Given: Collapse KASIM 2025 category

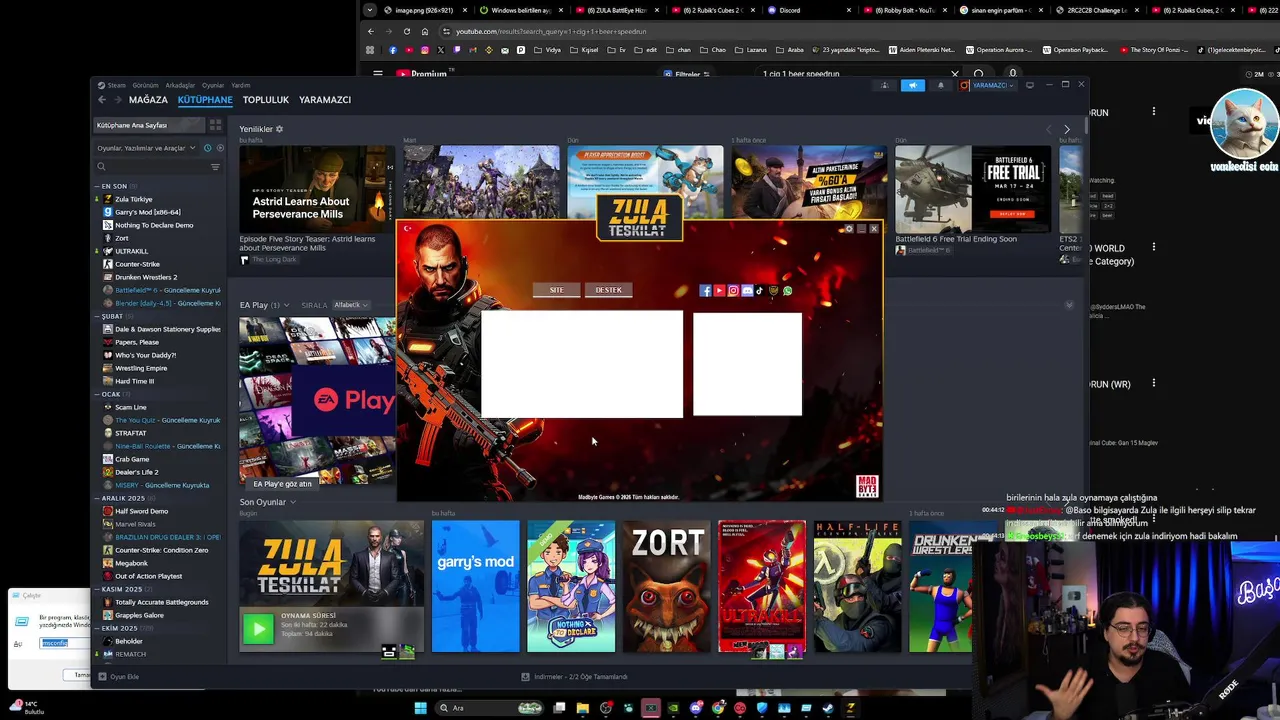Looking at the screenshot, I should (x=97, y=589).
